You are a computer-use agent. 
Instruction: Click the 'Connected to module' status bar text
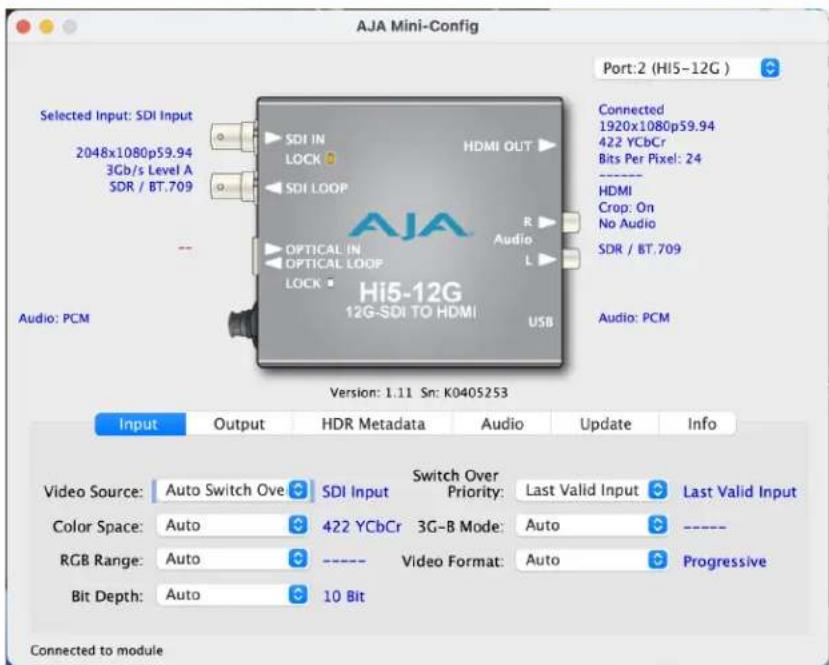pos(96,650)
